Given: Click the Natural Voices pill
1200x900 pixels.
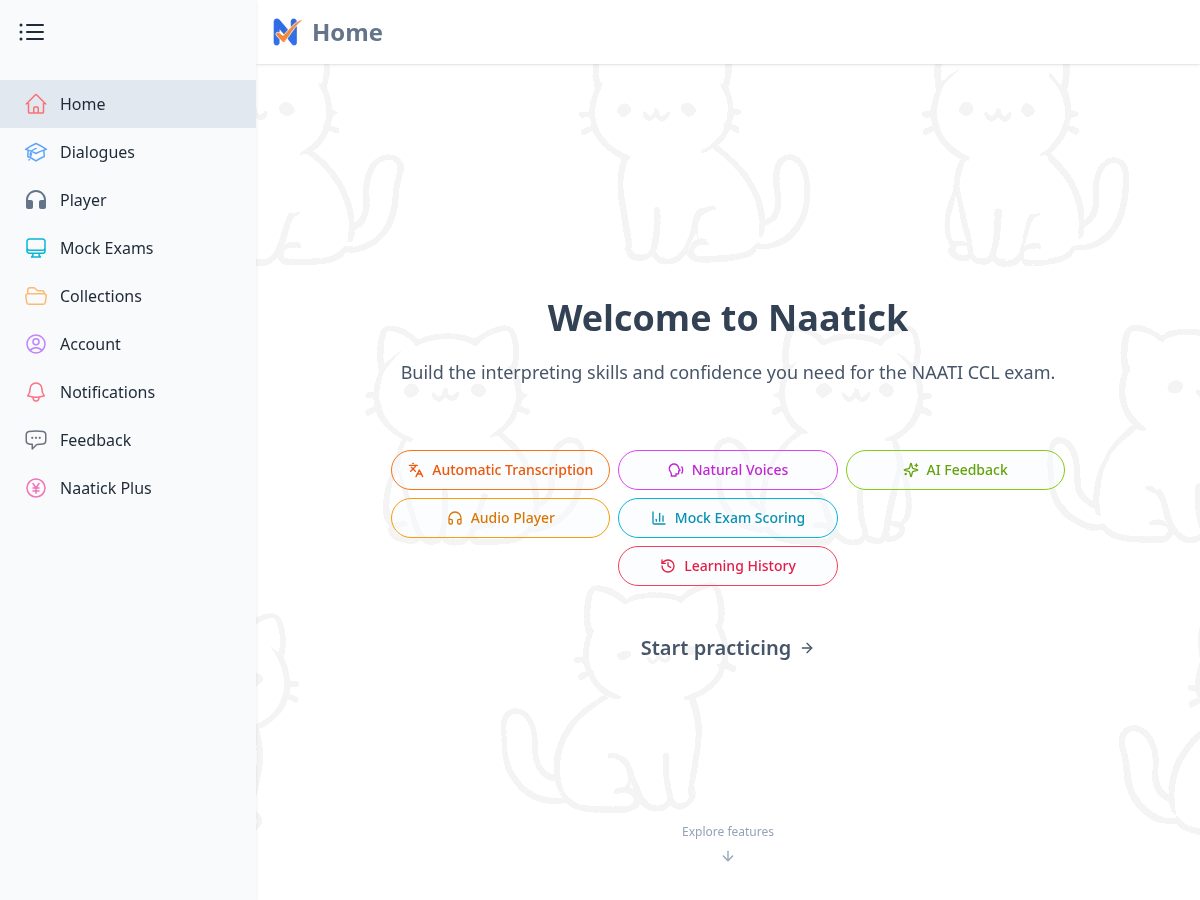Looking at the screenshot, I should [x=728, y=470].
